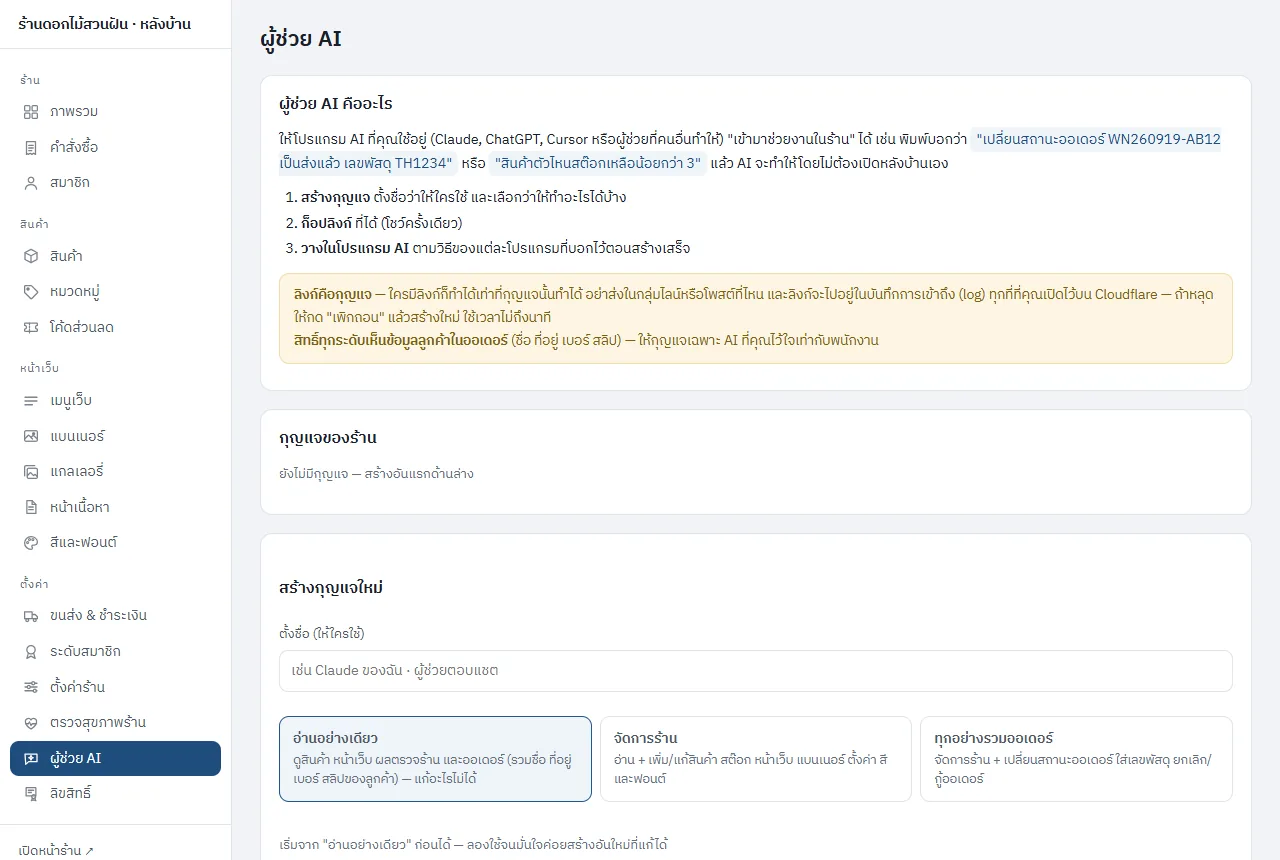The height and width of the screenshot is (860, 1280).
Task: Click the ตั้งค่าร้าน sliders icon
Action: (x=31, y=687)
